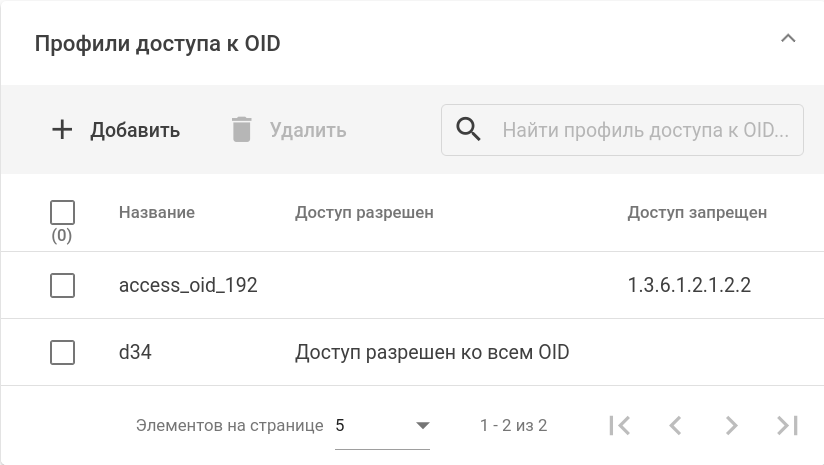Open the items per page dropdown
Image resolution: width=824 pixels, height=465 pixels.
382,426
